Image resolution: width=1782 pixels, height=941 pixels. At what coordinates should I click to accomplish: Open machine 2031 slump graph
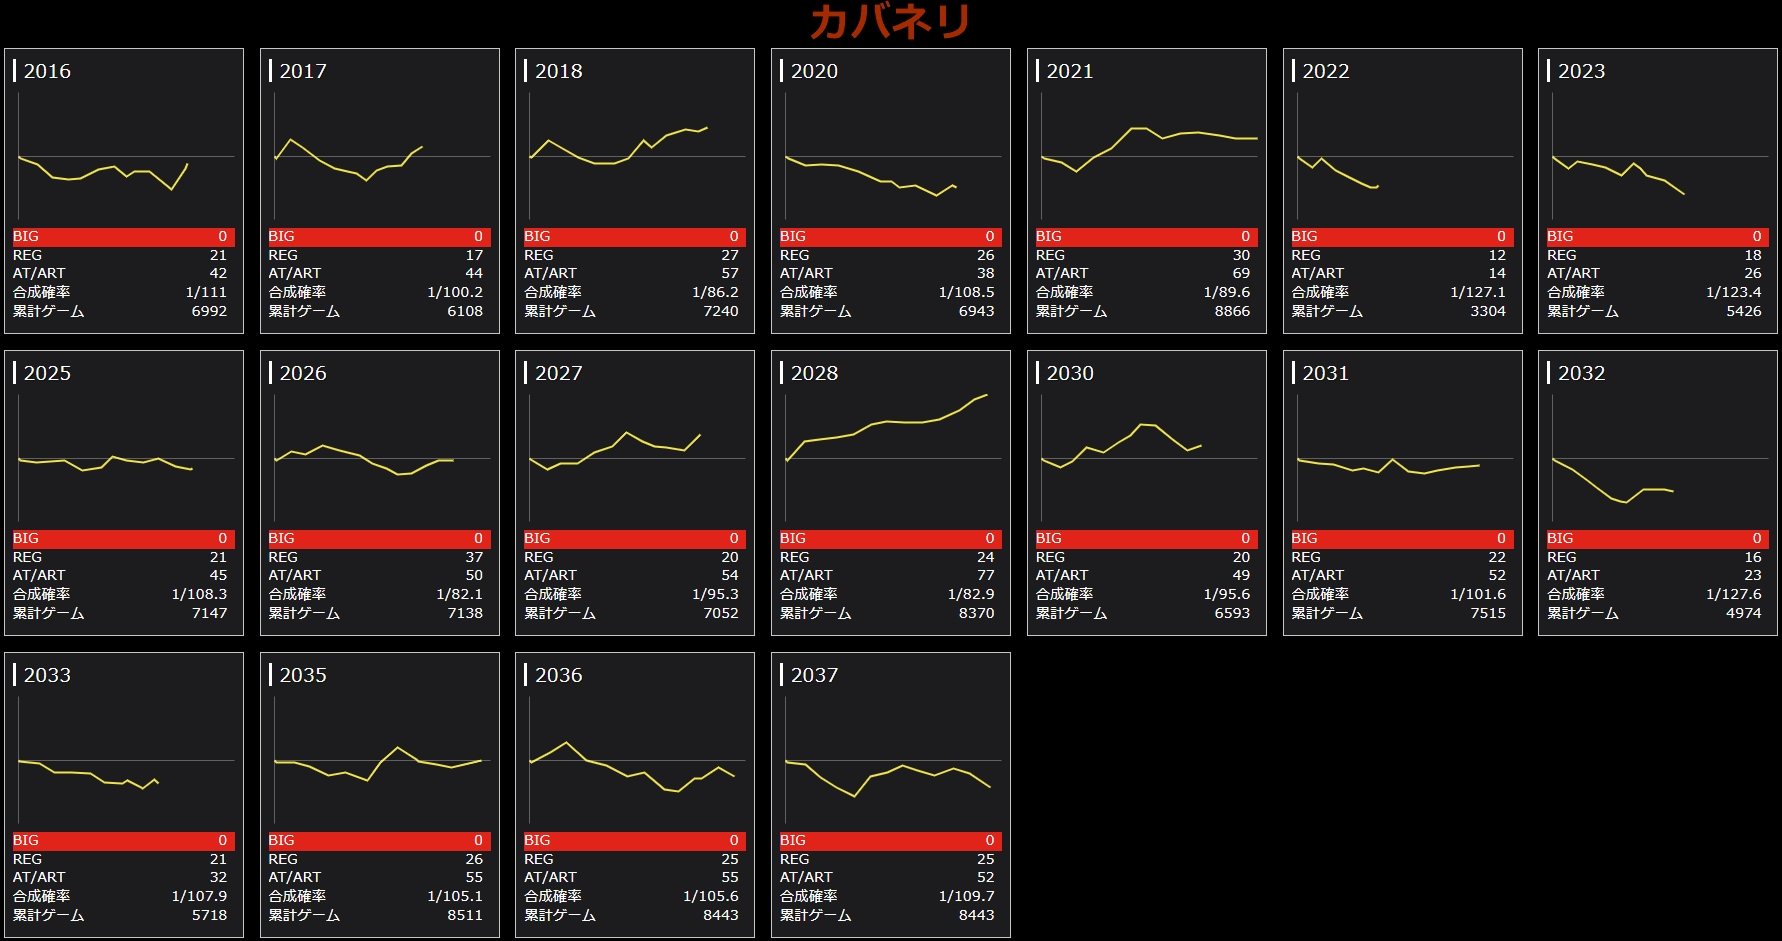click(x=1405, y=458)
